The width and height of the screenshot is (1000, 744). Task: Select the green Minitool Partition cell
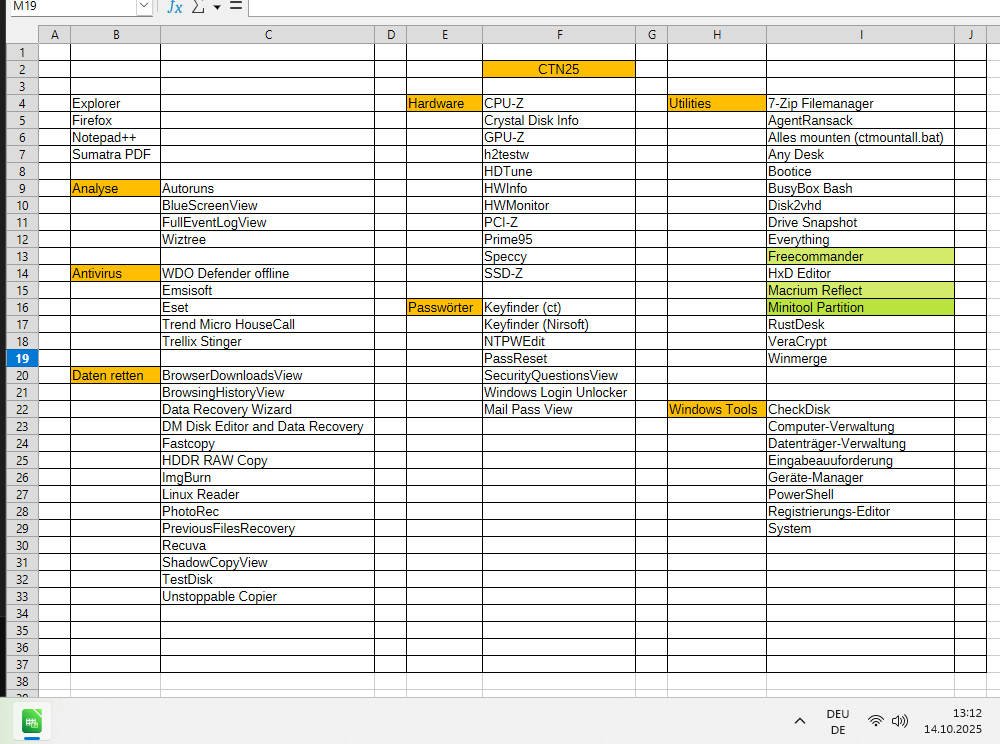pos(861,307)
